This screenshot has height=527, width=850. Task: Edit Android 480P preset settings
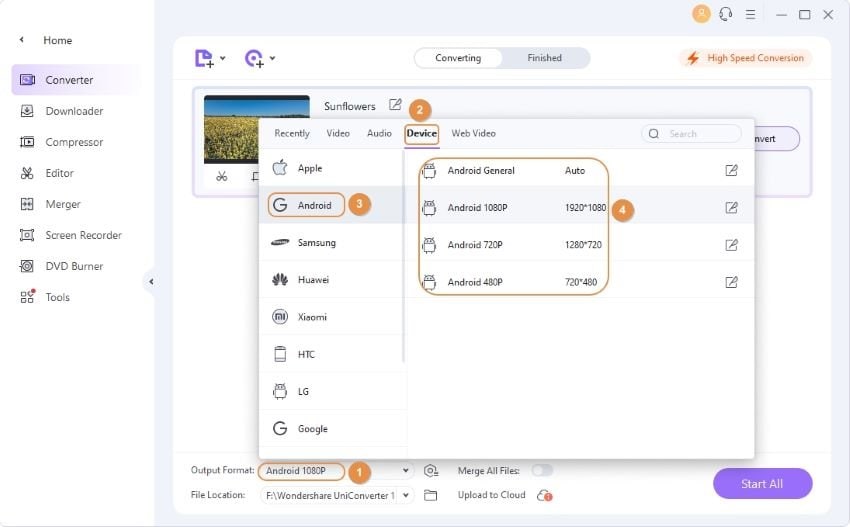[x=731, y=282]
